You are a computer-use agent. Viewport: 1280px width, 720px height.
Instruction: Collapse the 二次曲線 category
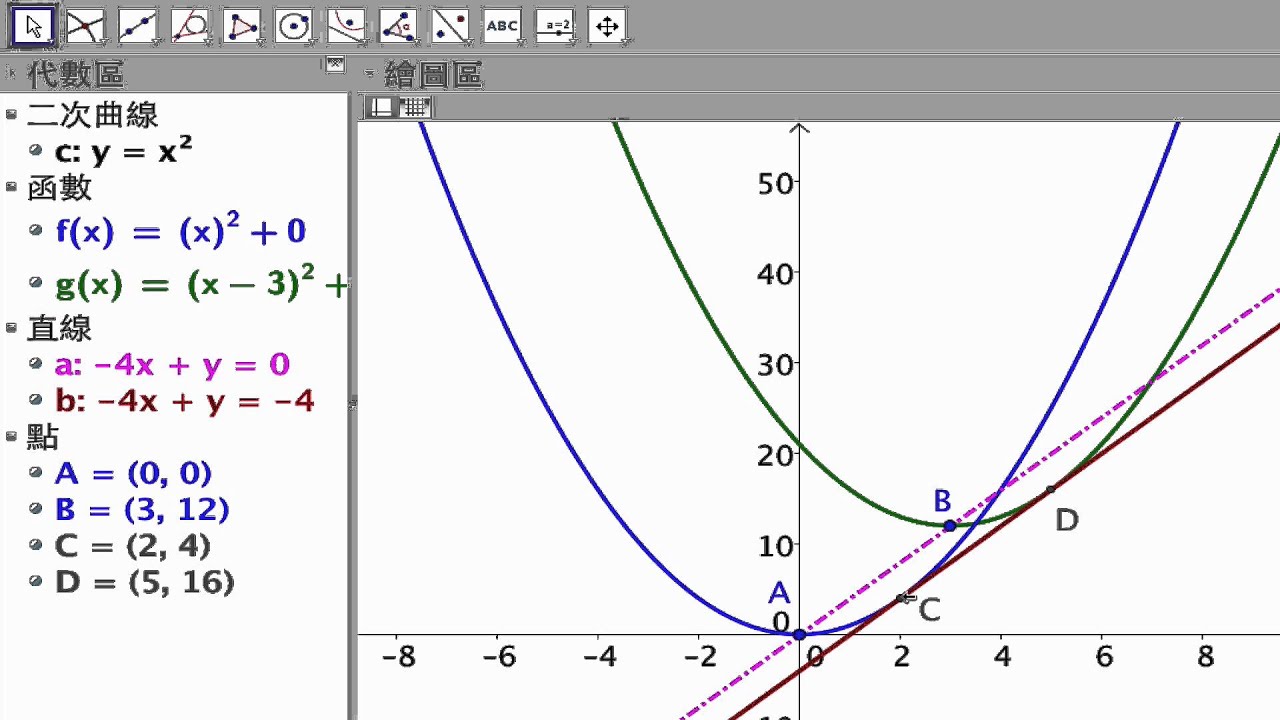coord(11,114)
